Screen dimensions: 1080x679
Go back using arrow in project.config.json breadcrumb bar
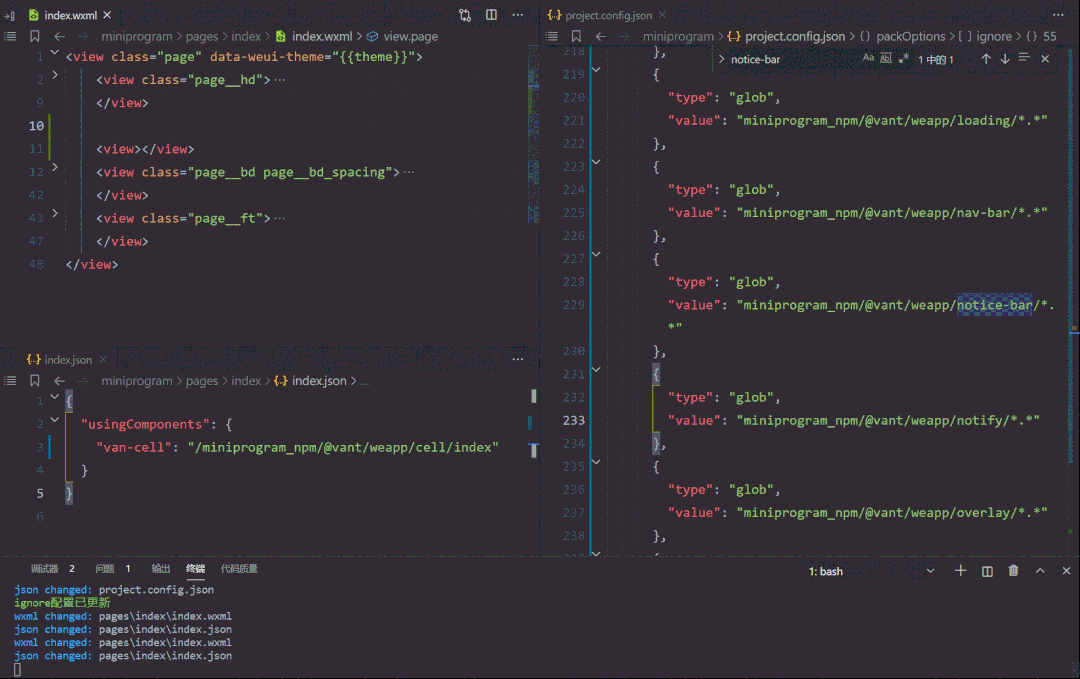pos(601,36)
